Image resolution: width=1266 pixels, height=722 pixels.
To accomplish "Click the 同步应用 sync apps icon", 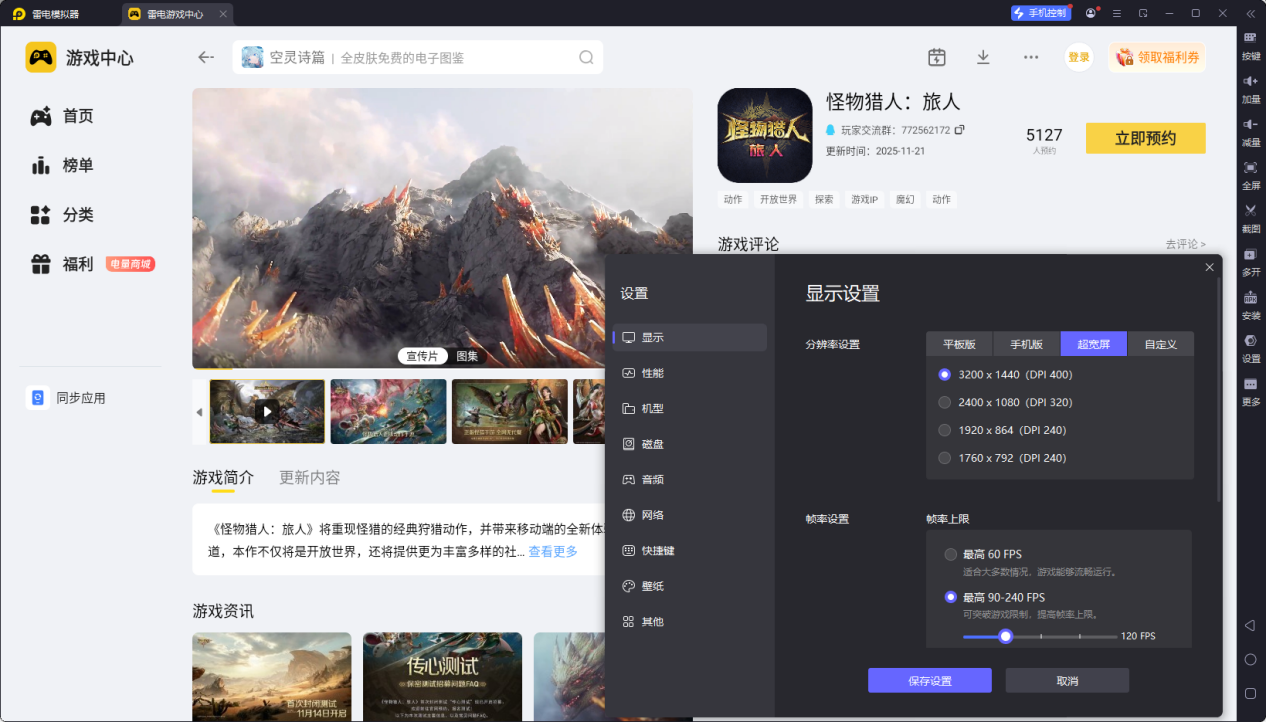I will click(x=38, y=398).
